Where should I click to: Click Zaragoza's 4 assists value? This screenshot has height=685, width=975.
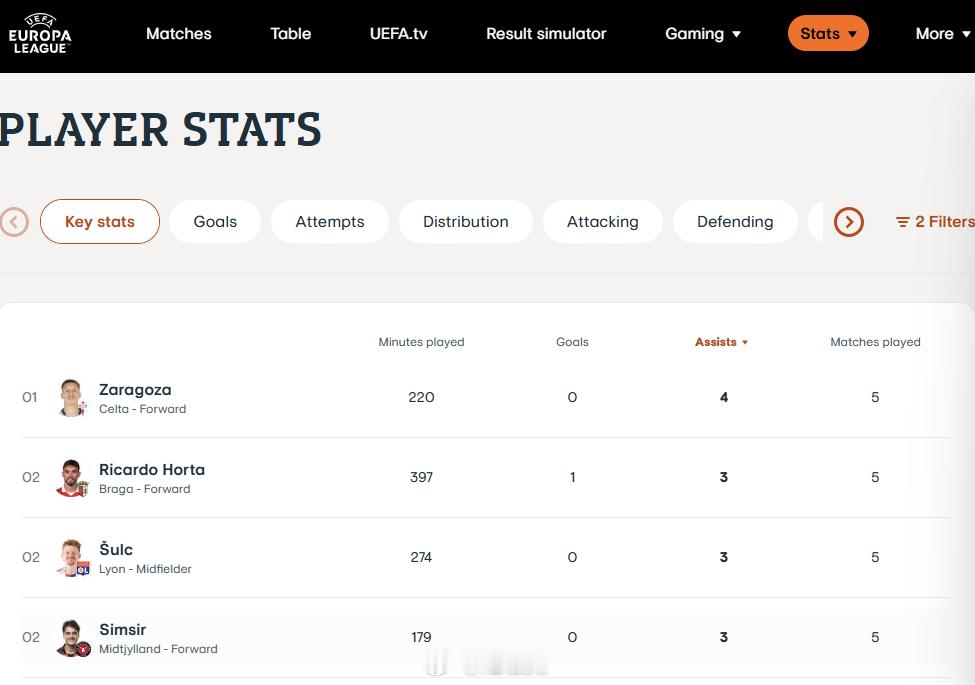tap(724, 397)
